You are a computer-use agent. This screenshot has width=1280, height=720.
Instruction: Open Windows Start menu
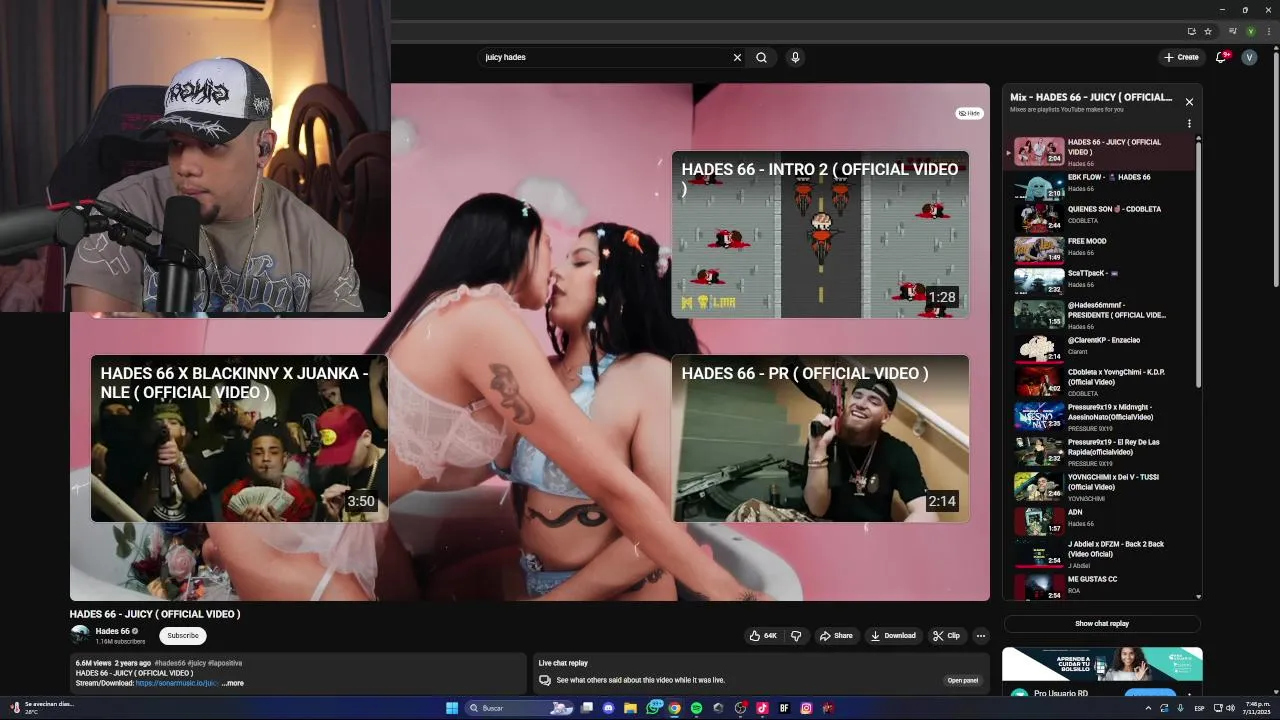[x=452, y=708]
